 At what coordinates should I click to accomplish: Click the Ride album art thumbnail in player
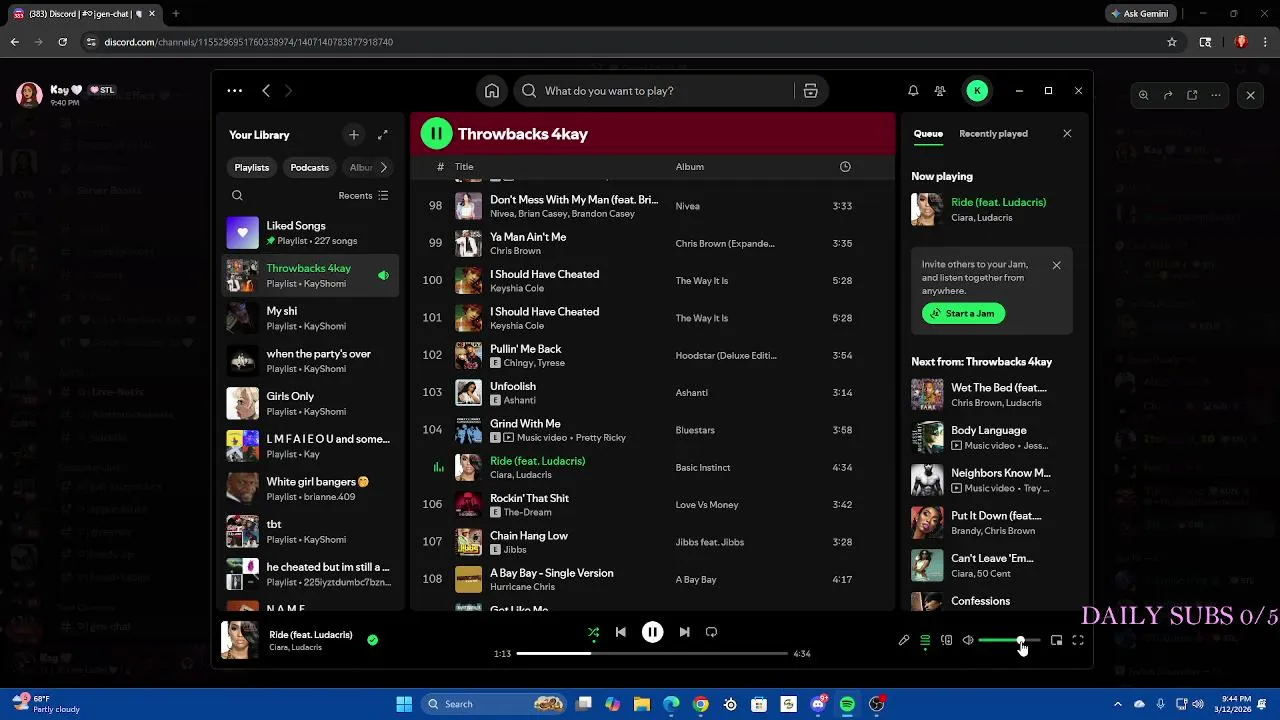point(239,640)
